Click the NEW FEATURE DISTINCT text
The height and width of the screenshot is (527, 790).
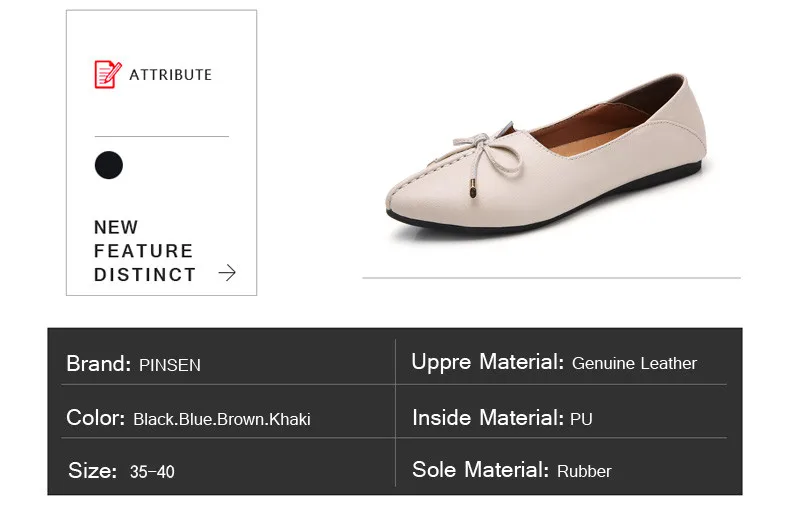tap(145, 251)
